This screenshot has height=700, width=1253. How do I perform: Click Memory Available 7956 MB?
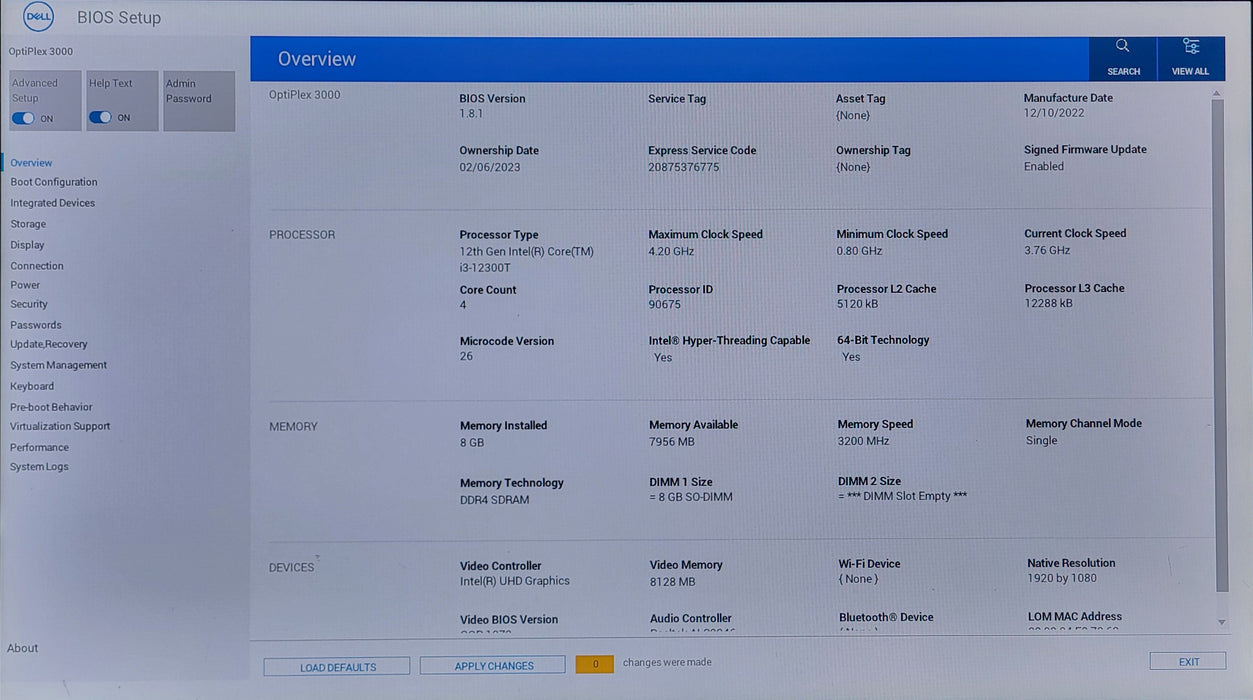pos(672,441)
